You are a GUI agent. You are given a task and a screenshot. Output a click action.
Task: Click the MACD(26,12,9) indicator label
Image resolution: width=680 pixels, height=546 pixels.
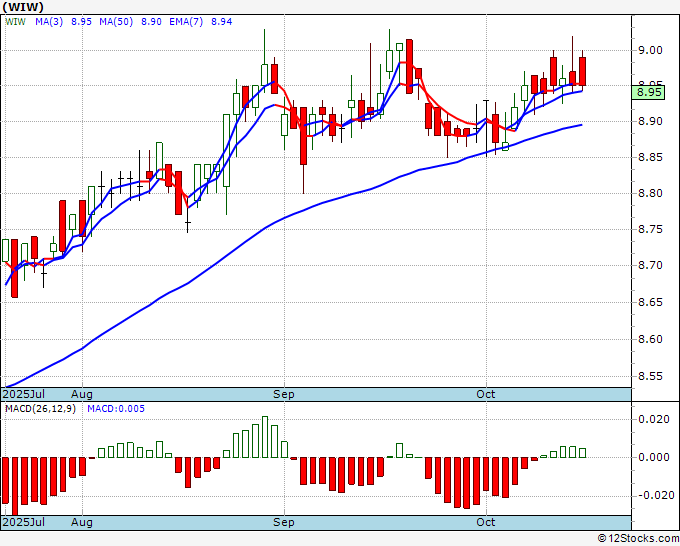pos(40,409)
